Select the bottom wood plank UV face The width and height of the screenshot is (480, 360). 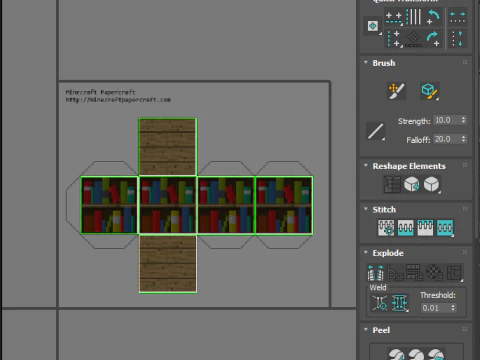pyautogui.click(x=168, y=264)
